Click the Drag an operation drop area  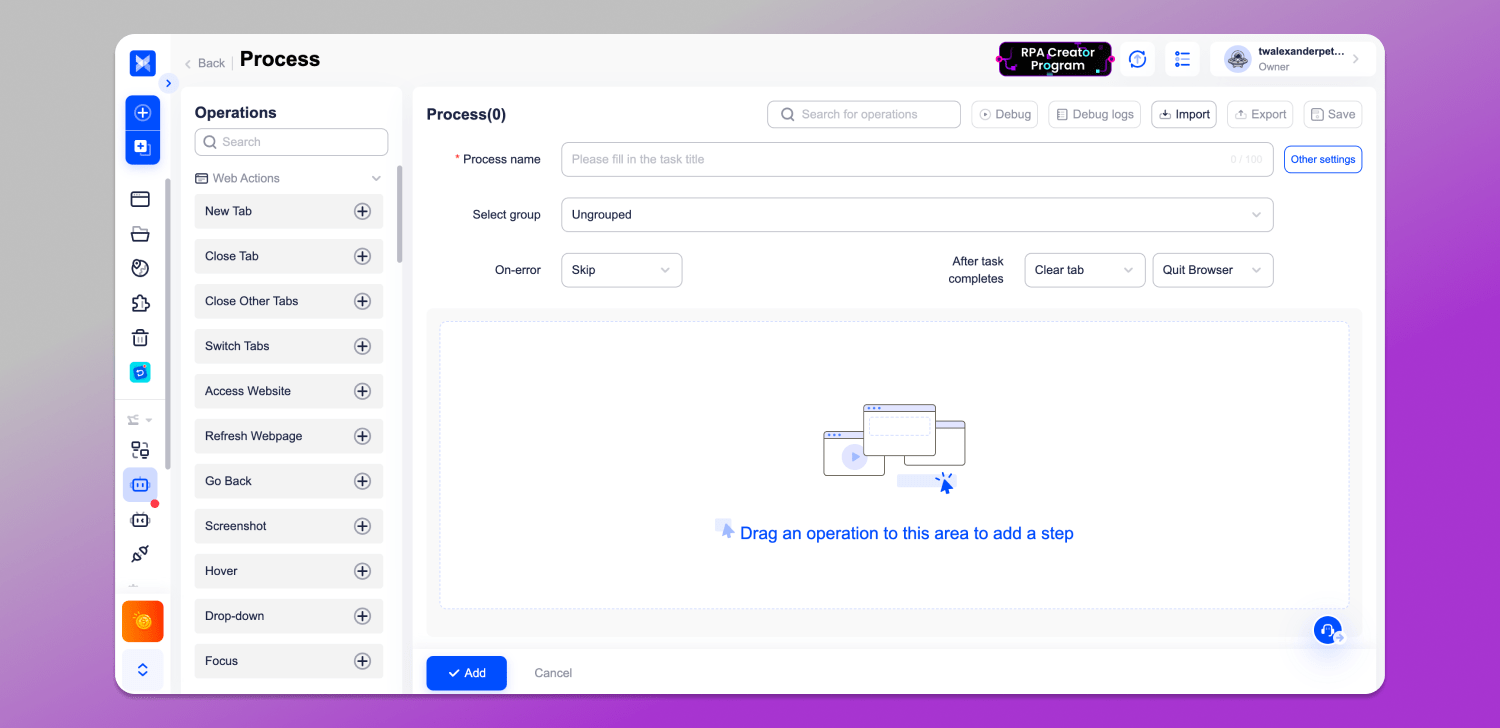coord(894,465)
